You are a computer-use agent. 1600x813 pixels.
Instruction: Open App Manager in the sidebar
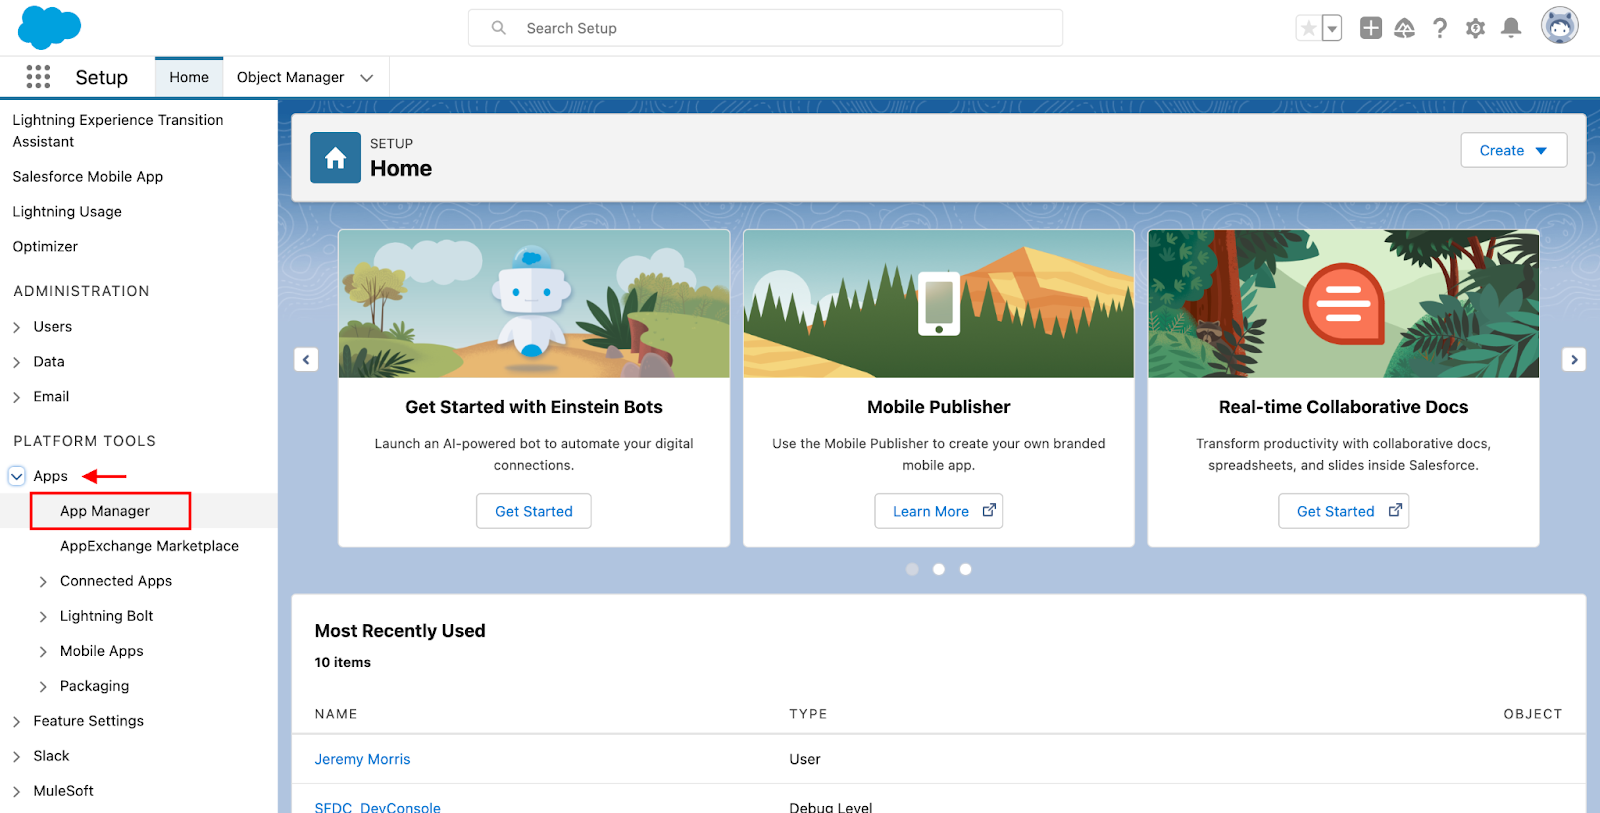tap(105, 511)
